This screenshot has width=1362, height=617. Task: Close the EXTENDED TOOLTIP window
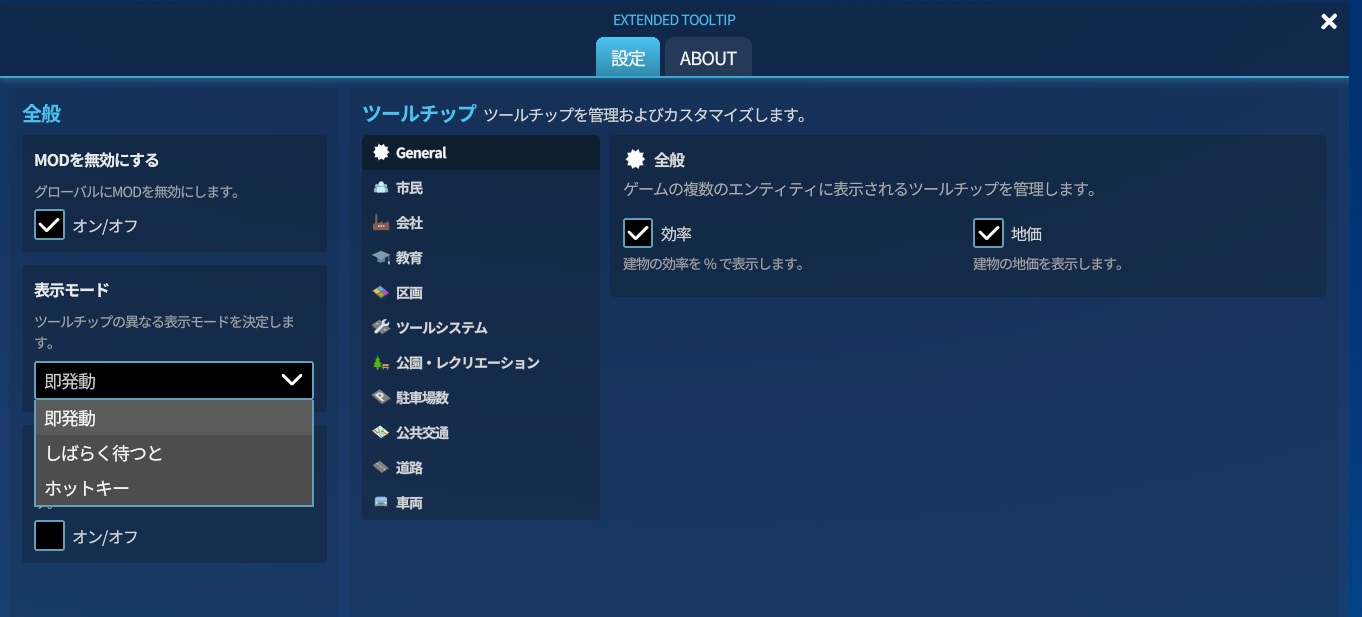click(1329, 21)
